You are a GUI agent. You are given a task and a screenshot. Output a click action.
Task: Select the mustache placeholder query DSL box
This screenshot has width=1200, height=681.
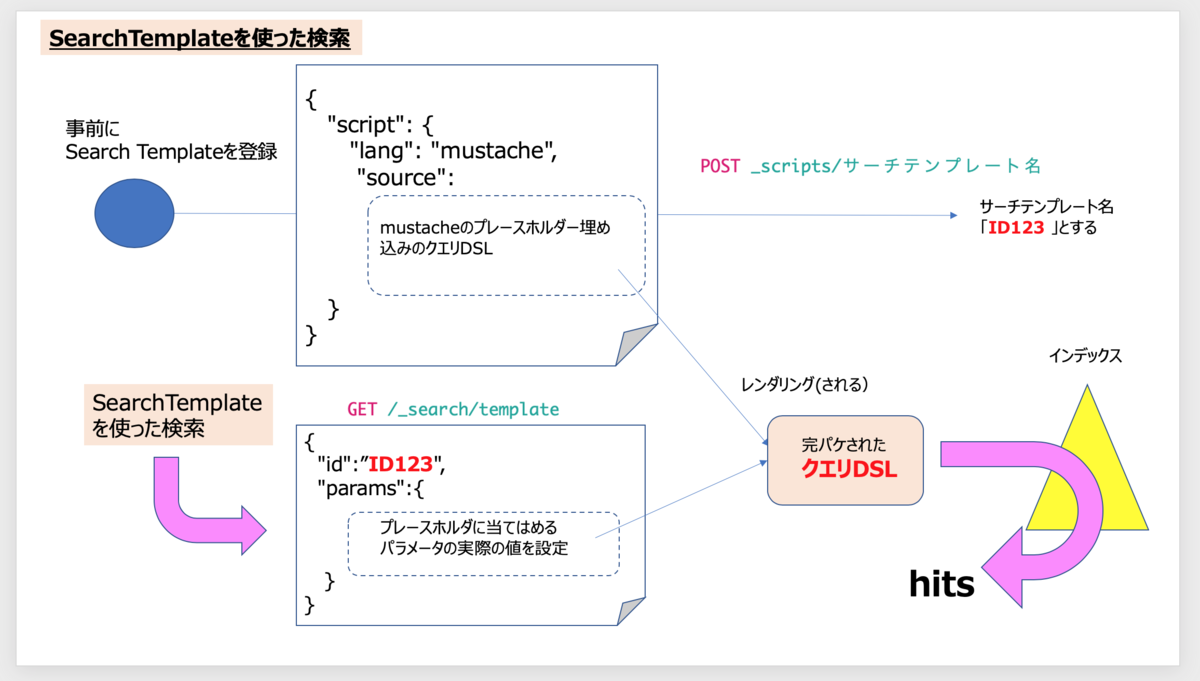(506, 245)
